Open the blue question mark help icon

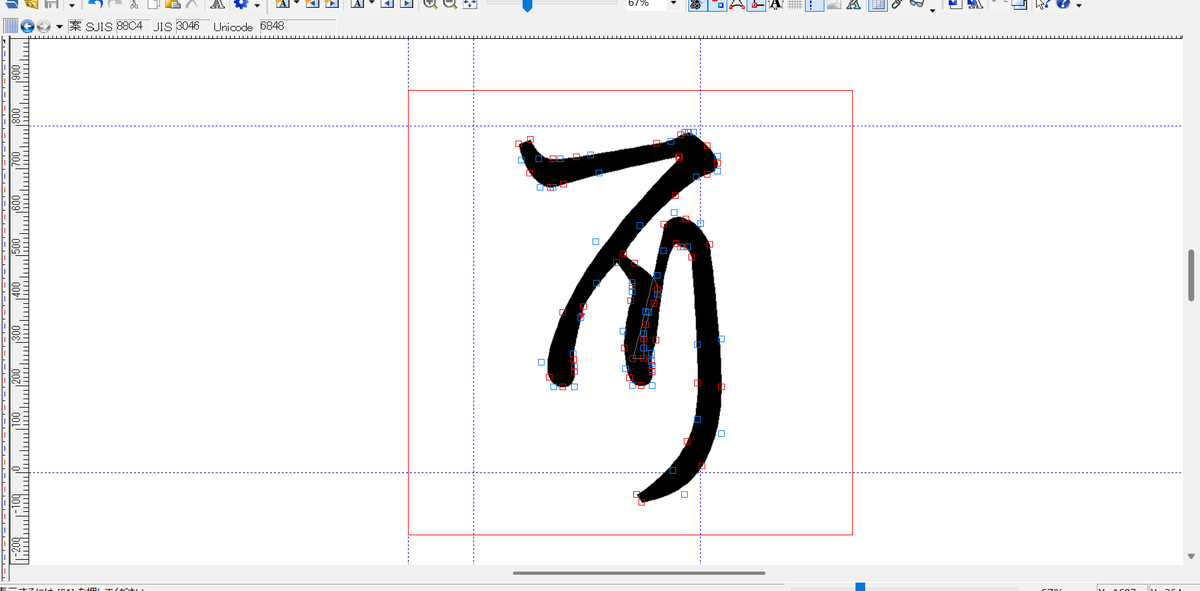pyautogui.click(x=1063, y=4)
